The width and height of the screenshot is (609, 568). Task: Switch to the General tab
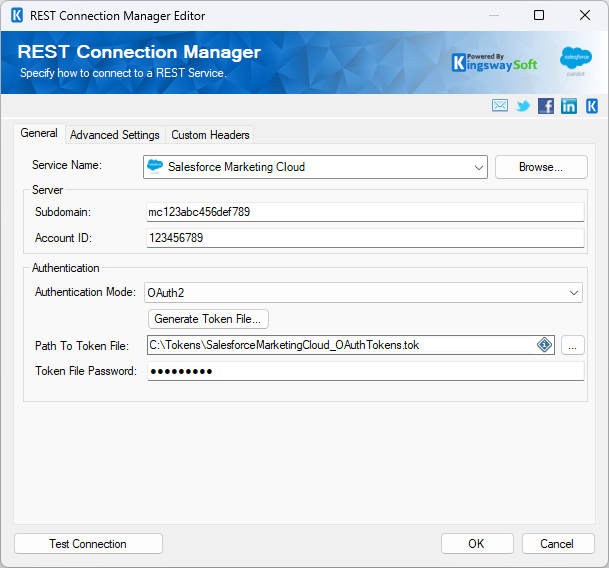pos(39,133)
